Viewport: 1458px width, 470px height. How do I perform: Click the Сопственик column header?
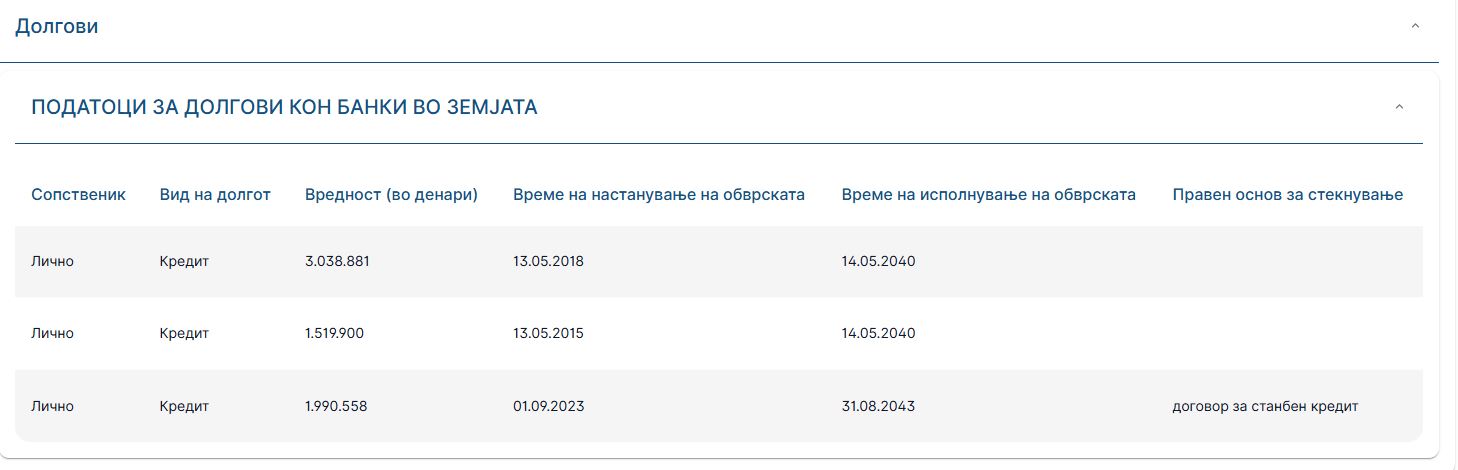78,194
